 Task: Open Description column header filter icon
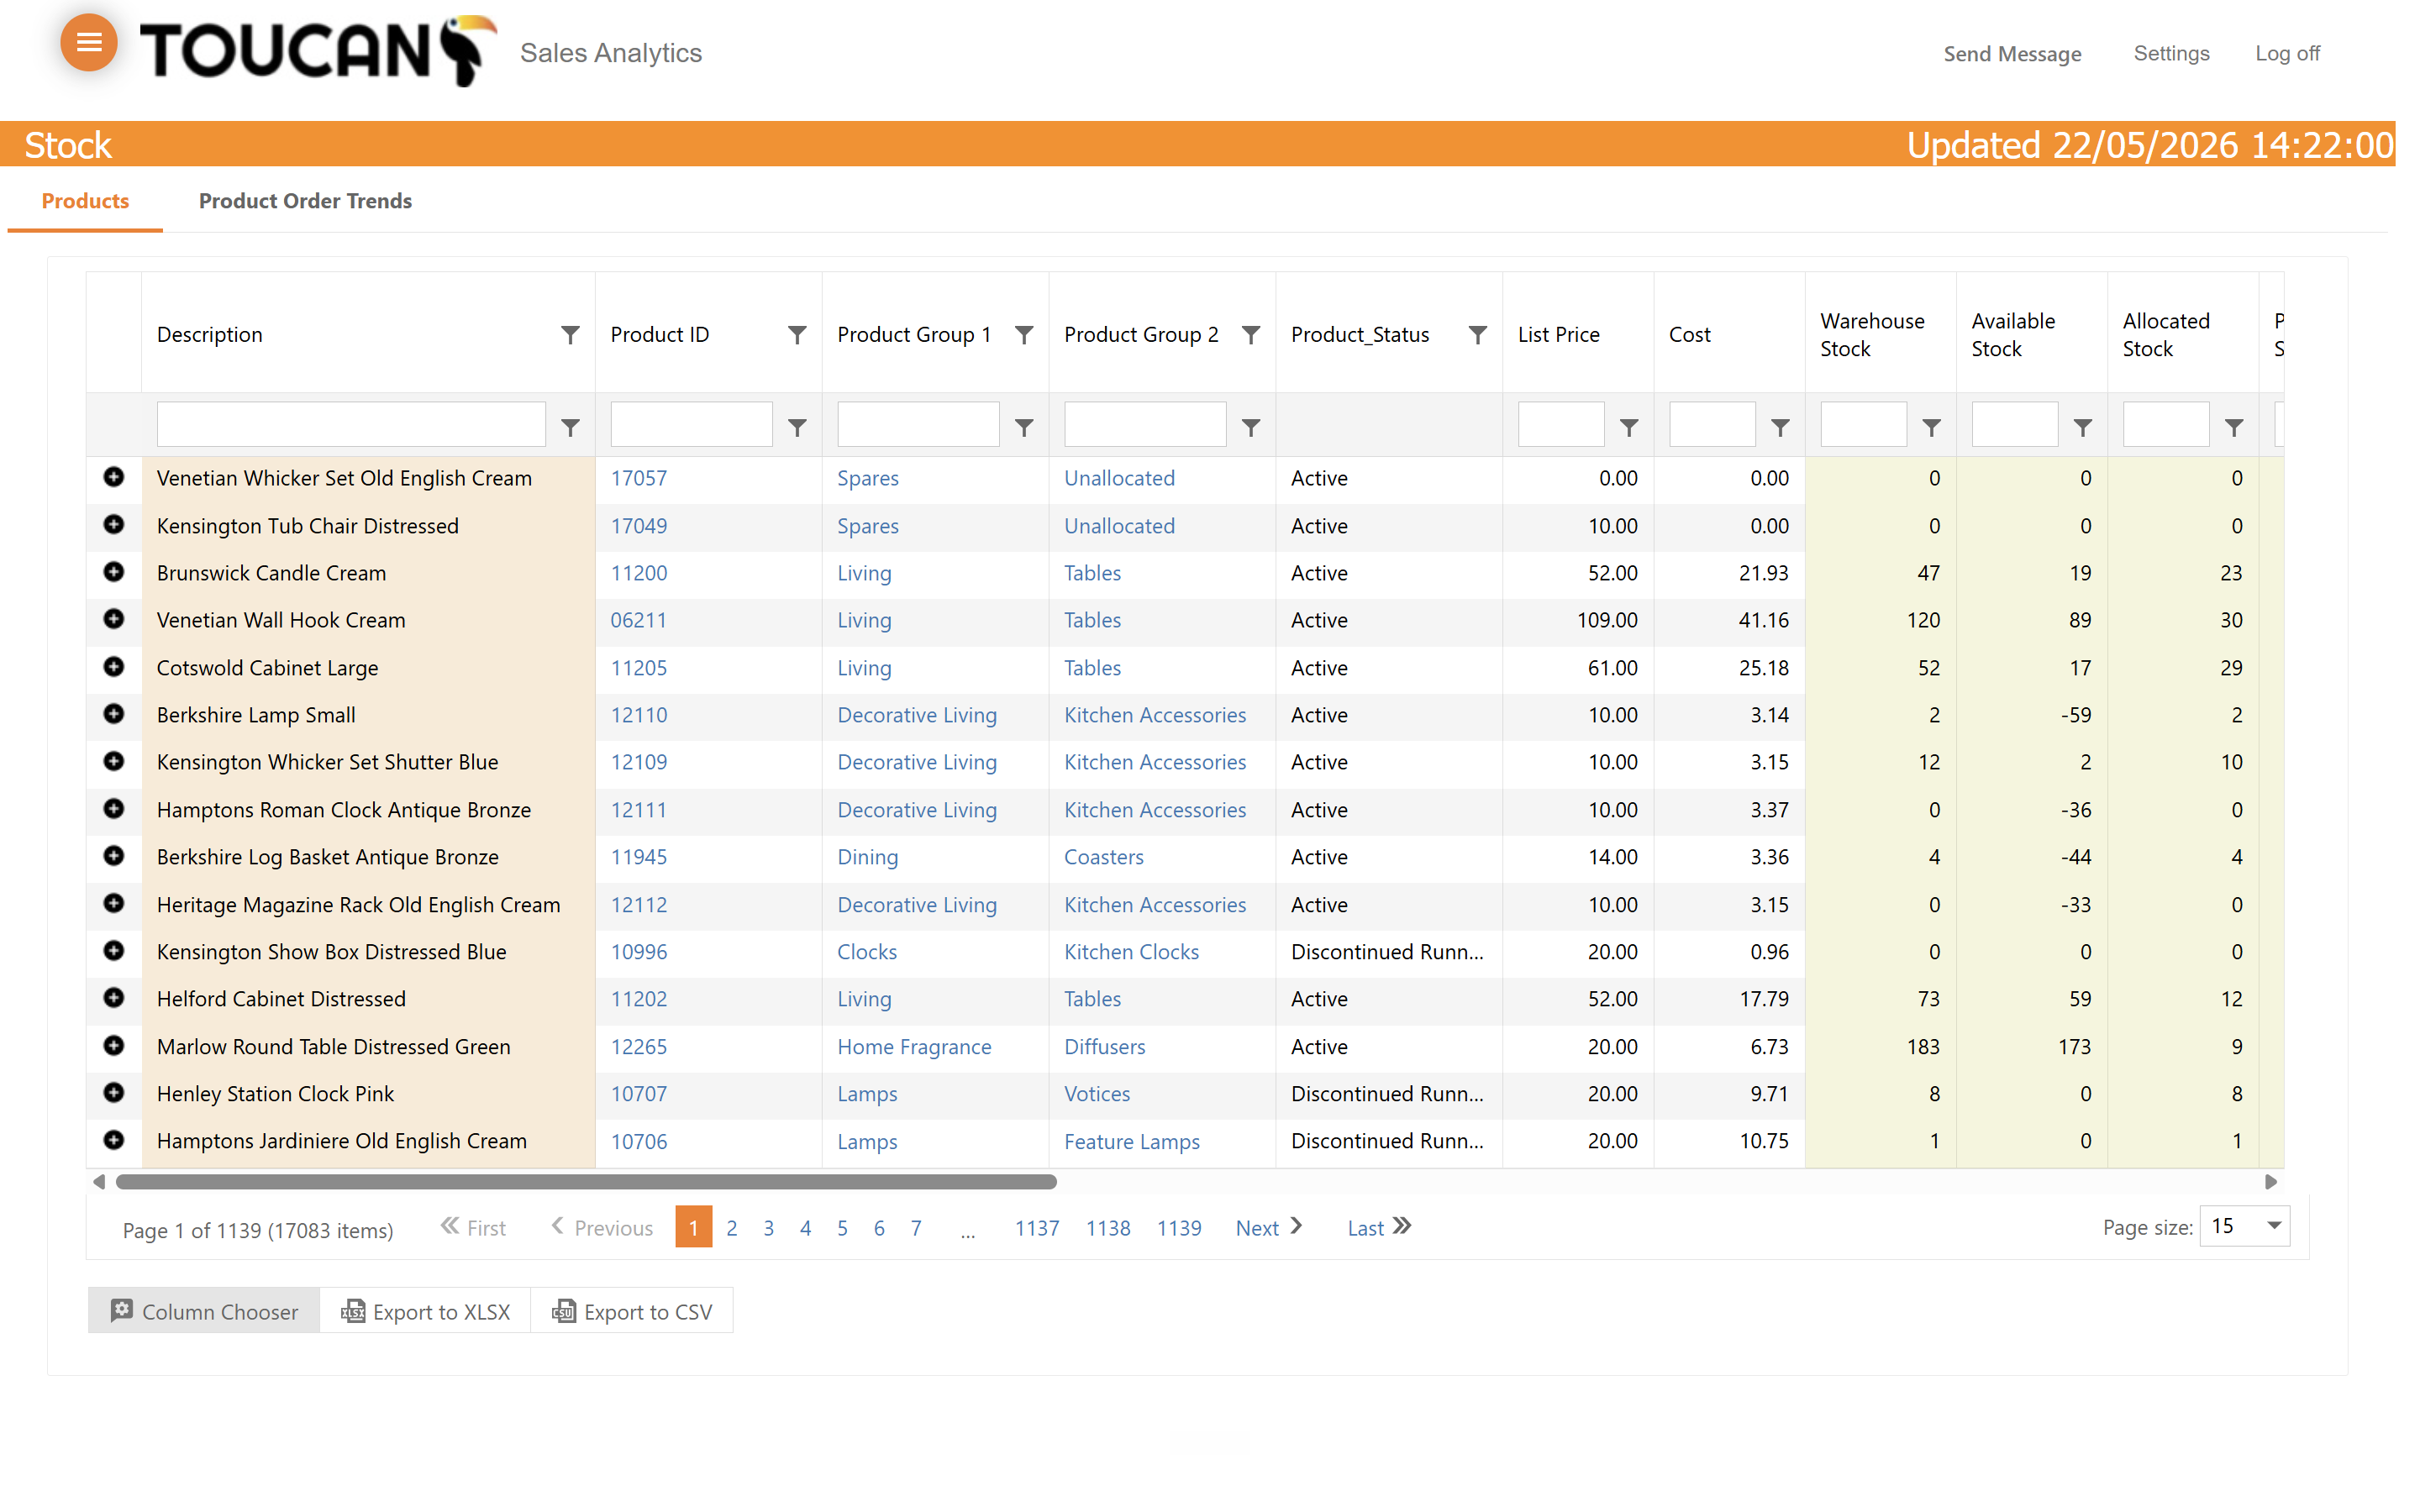tap(570, 335)
